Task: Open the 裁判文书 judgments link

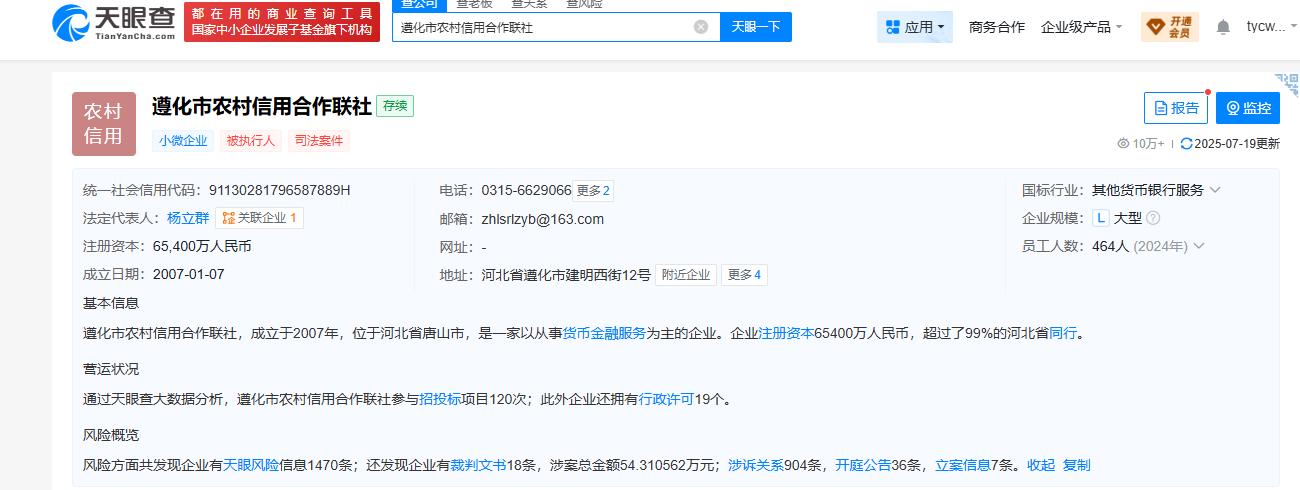Action: pos(479,465)
